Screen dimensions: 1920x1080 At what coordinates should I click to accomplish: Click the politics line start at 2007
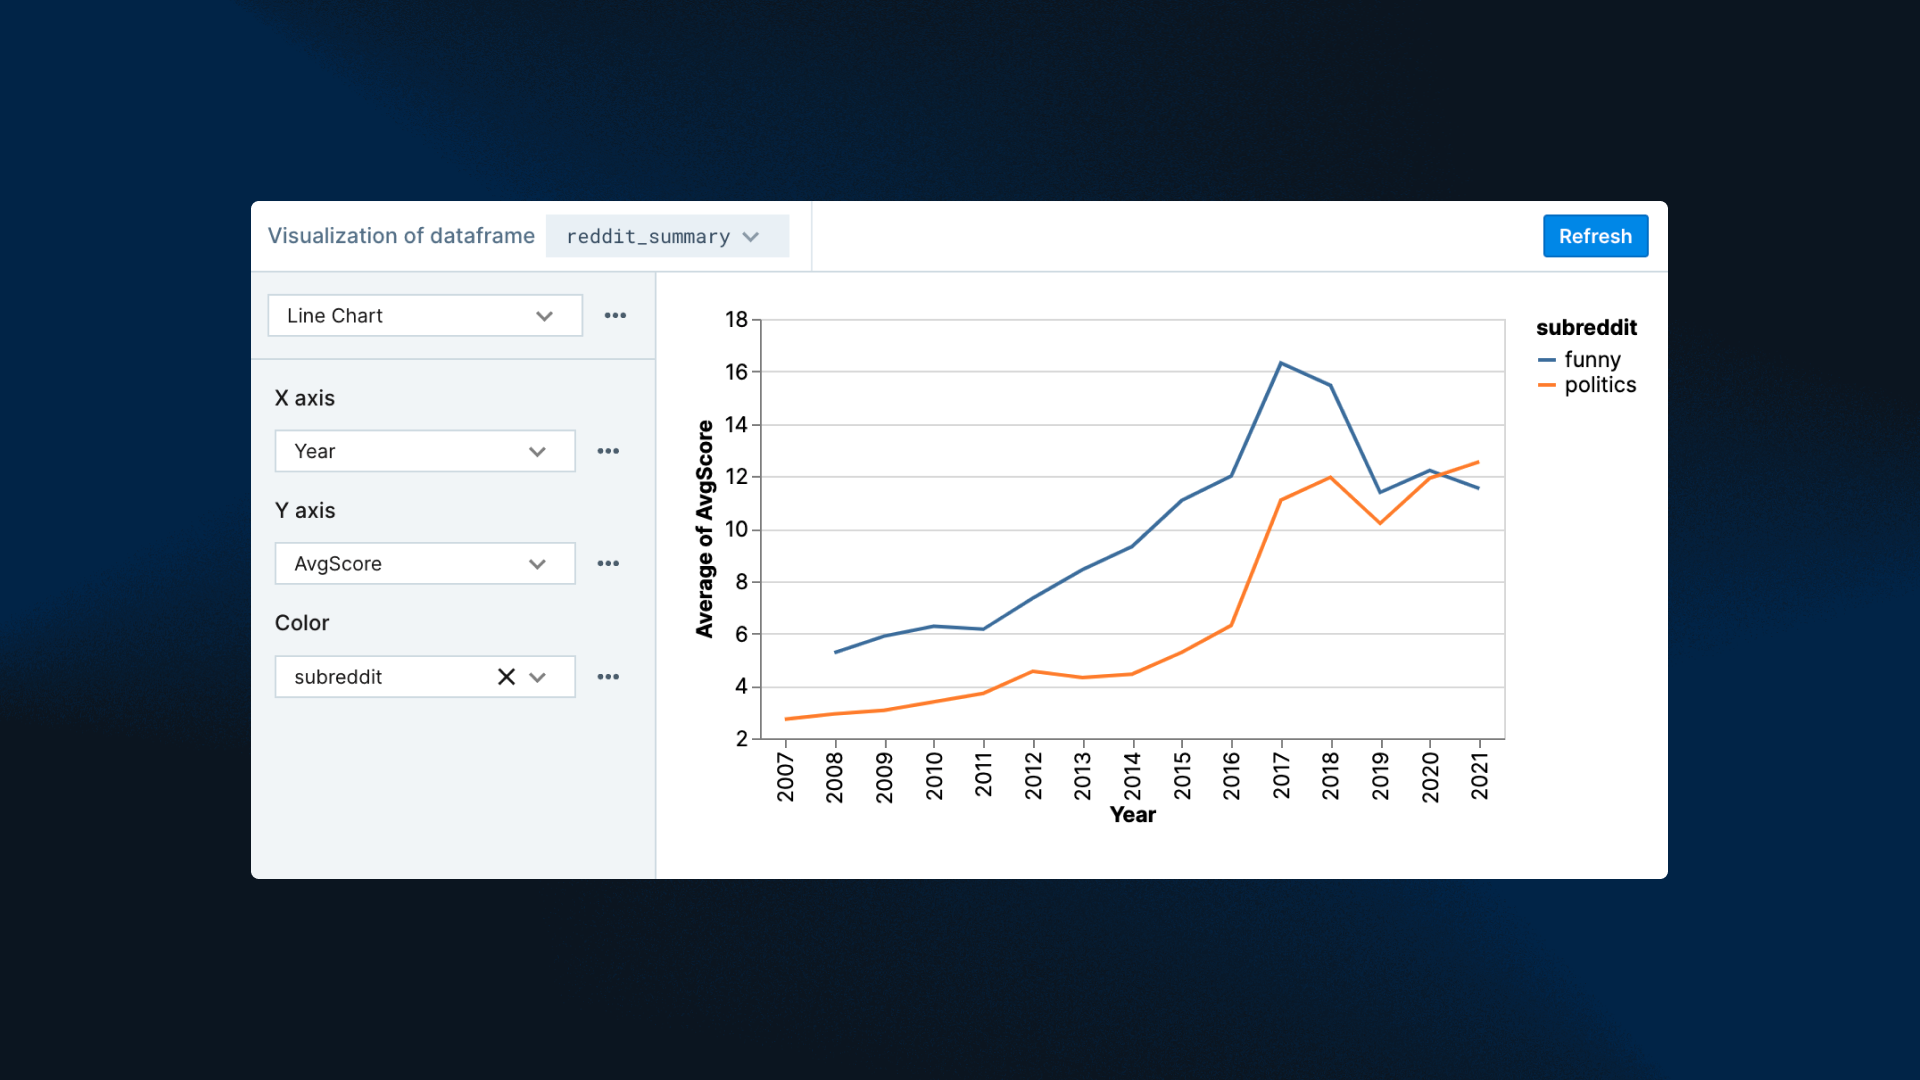pos(786,719)
